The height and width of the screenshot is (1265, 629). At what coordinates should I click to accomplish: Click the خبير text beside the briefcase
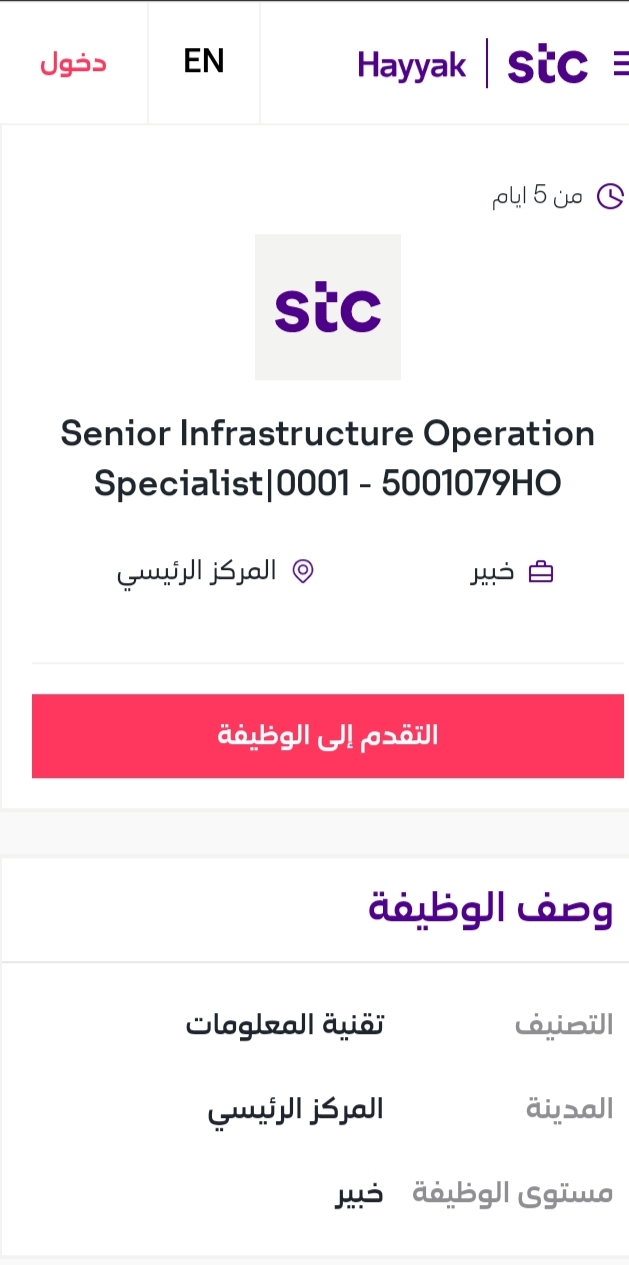tap(493, 572)
